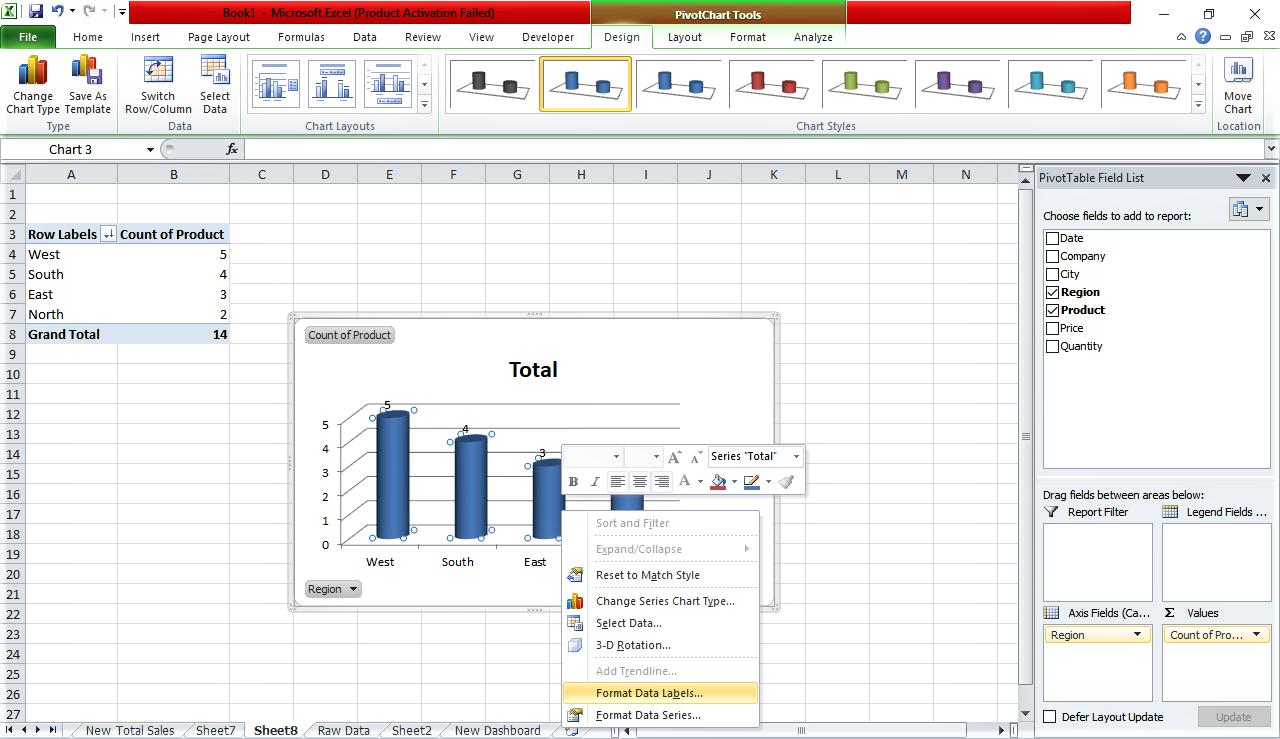The width and height of the screenshot is (1280, 739).
Task: Click Shrink Font icon in mini toolbar
Action: tap(696, 456)
